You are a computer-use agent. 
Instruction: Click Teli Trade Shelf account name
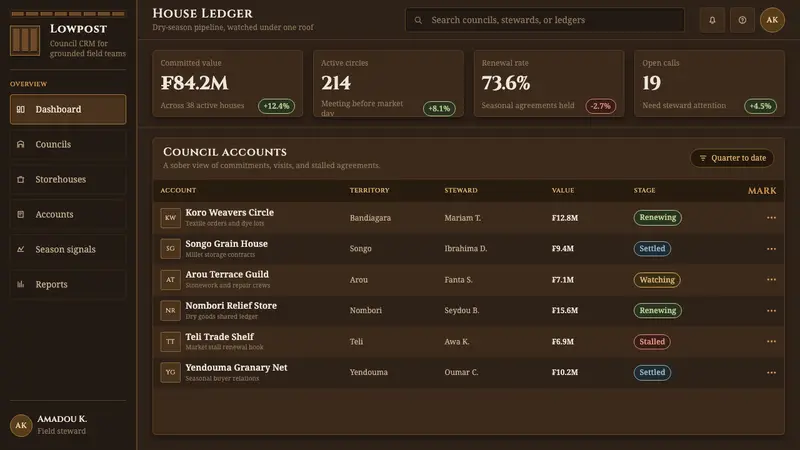coord(219,337)
